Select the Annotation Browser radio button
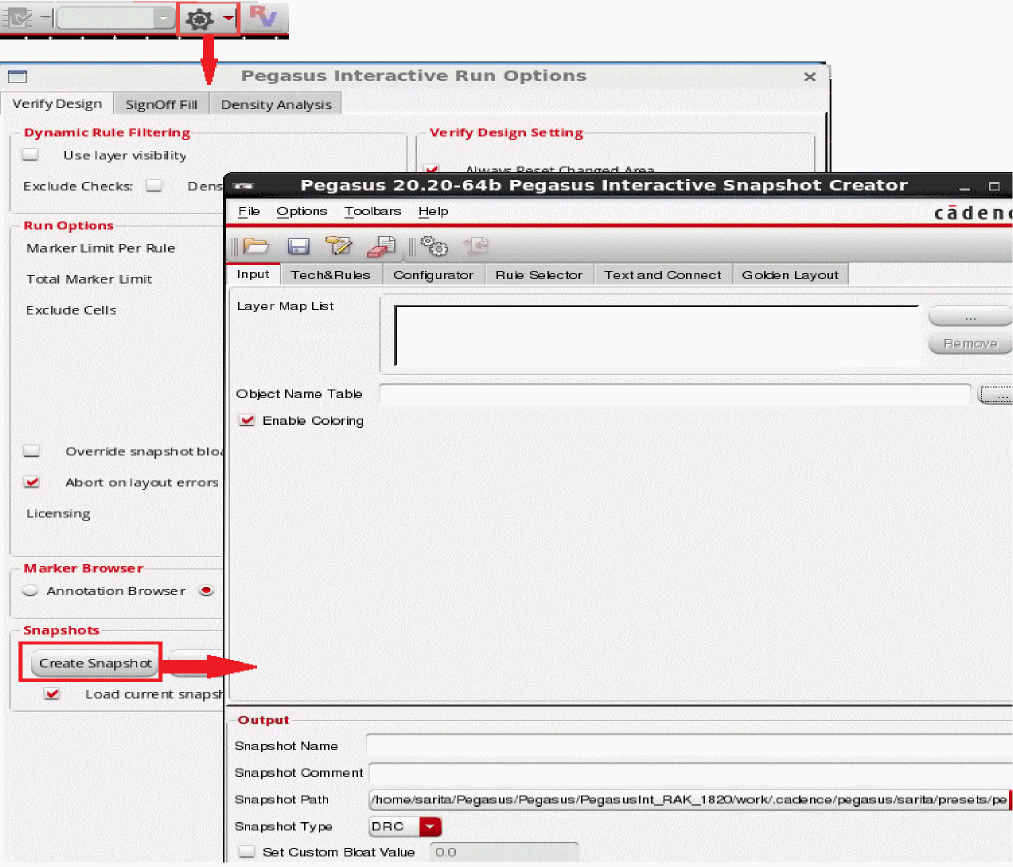This screenshot has width=1013, height=867. (x=31, y=591)
